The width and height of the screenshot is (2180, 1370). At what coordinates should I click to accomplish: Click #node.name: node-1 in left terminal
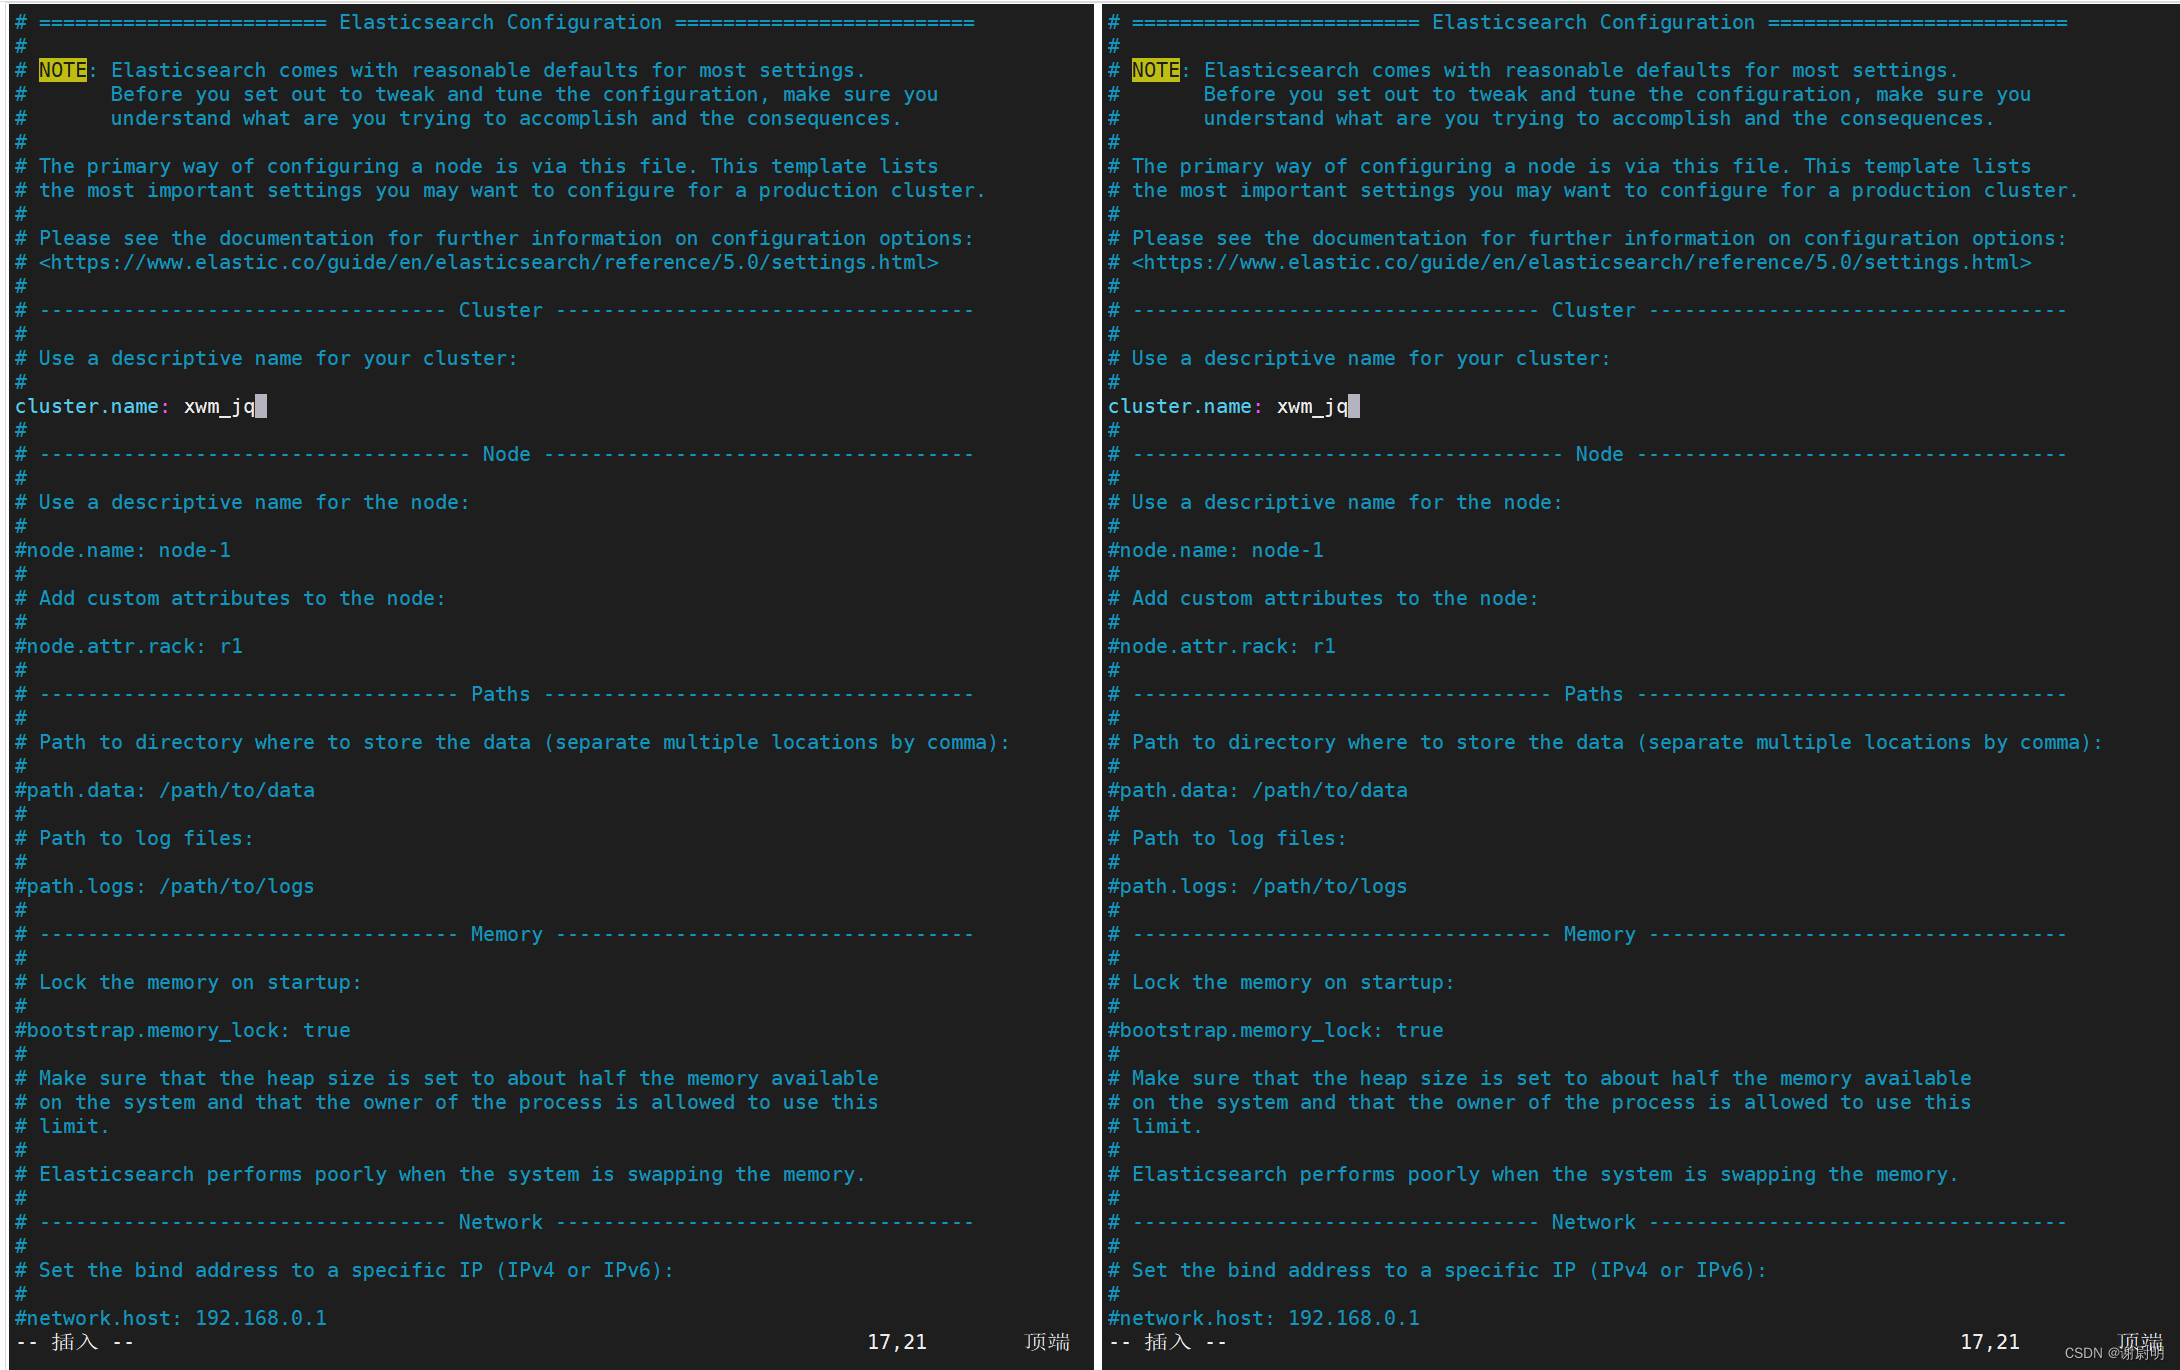point(123,550)
